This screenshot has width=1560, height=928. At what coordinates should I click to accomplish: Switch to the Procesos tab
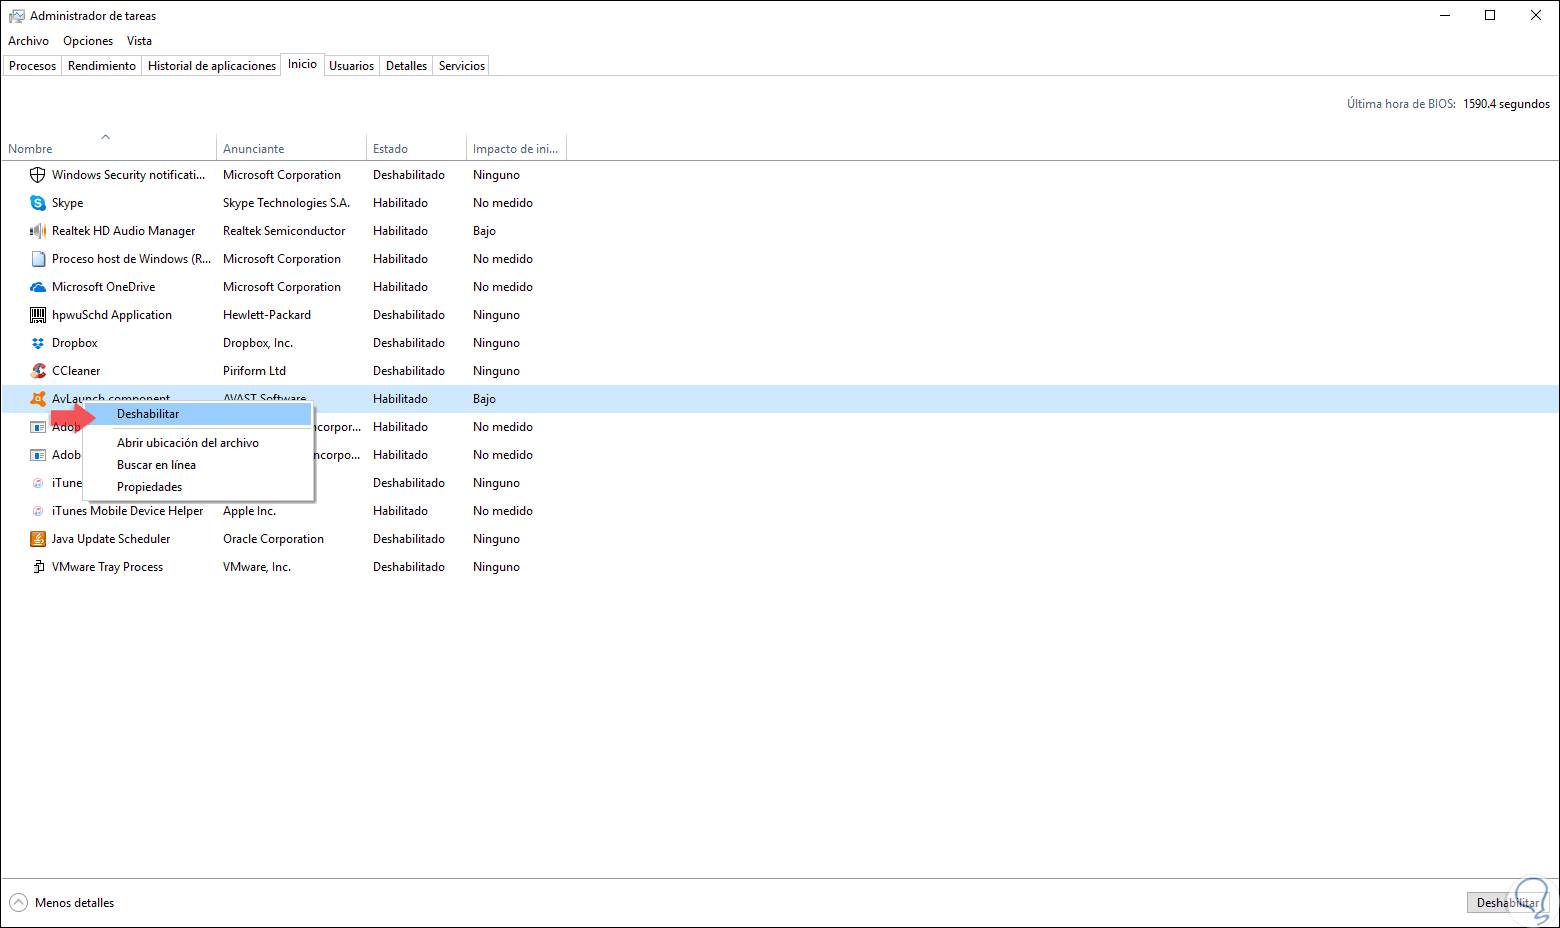[x=32, y=66]
